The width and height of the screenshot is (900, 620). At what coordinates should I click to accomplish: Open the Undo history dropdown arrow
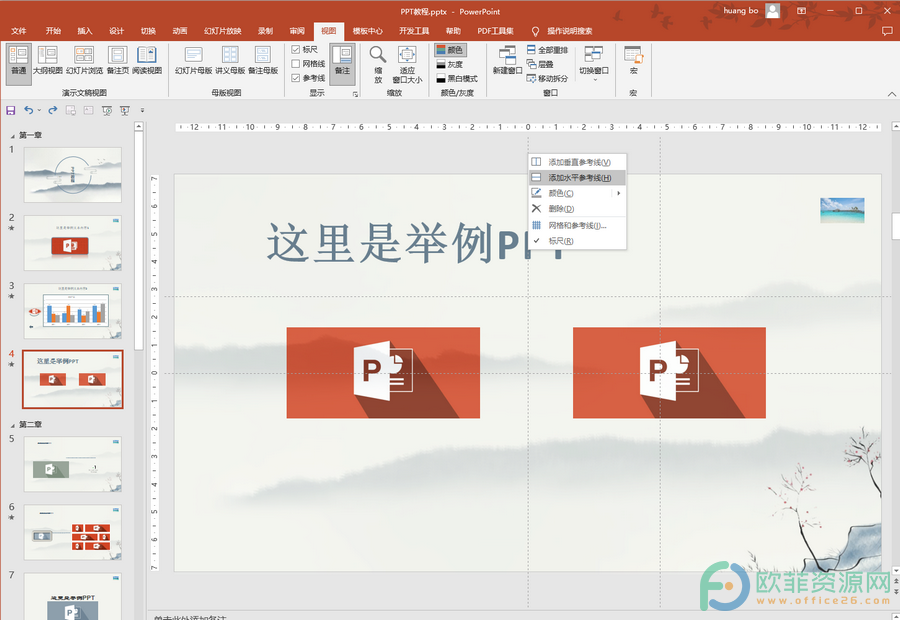pos(39,110)
